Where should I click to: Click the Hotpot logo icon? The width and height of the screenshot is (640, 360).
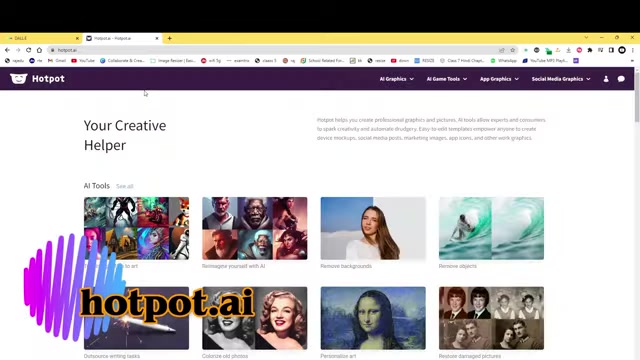click(x=18, y=78)
